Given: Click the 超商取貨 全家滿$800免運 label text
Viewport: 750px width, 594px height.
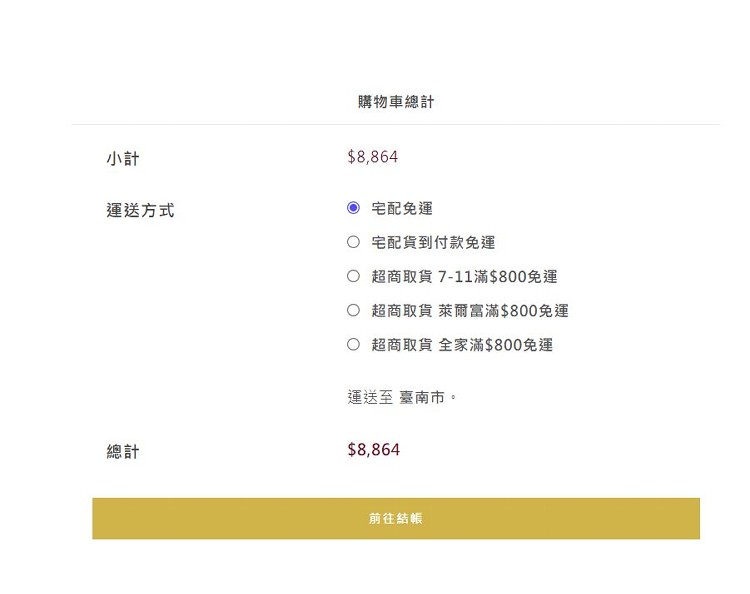Looking at the screenshot, I should coord(462,345).
